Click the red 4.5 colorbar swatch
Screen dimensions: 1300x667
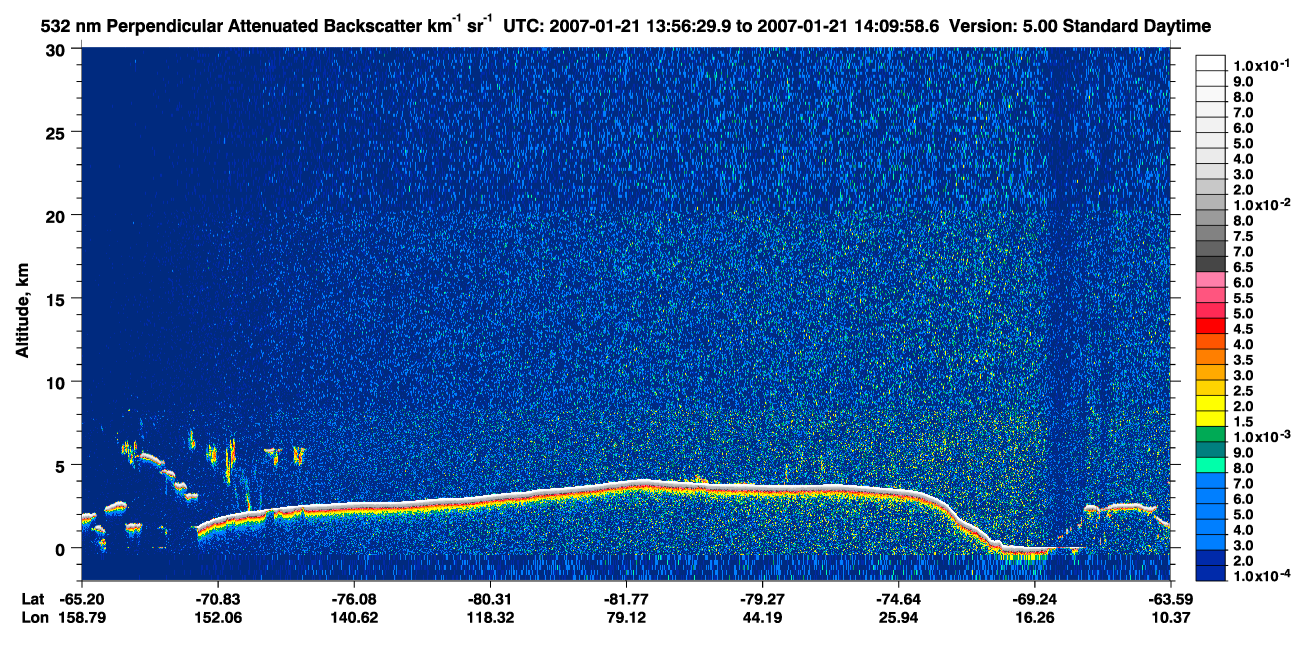click(x=1210, y=328)
